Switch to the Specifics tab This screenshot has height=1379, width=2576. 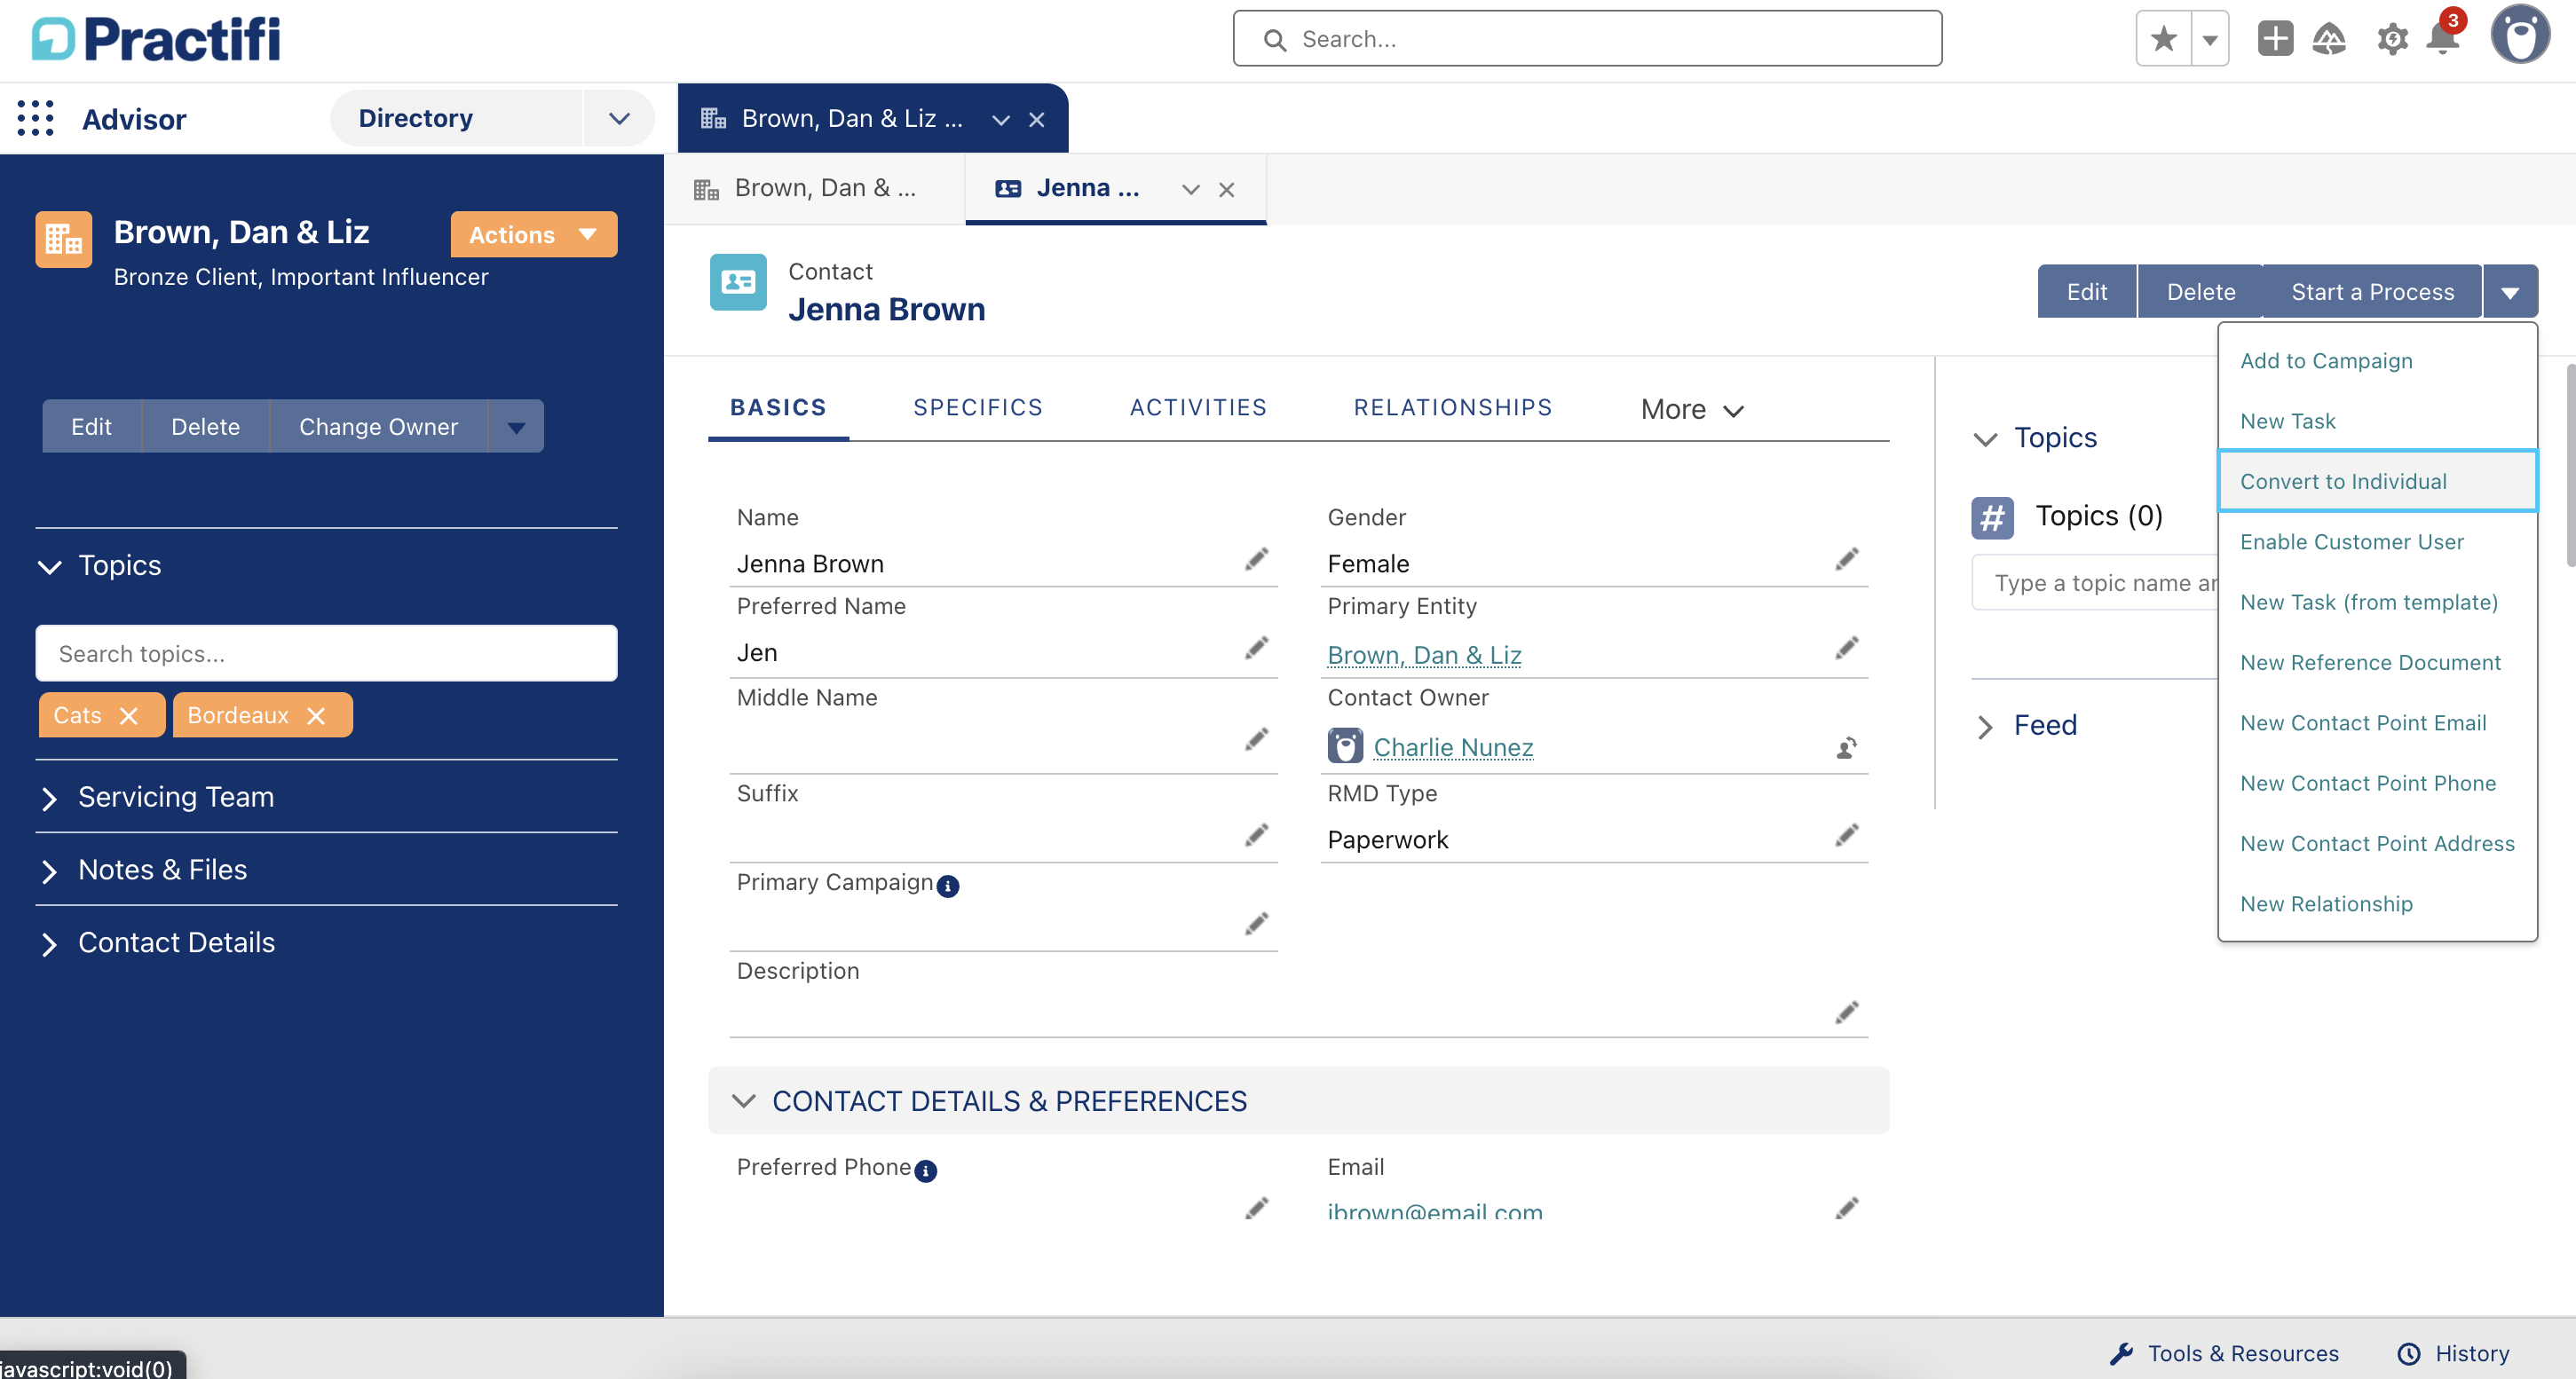tap(978, 408)
